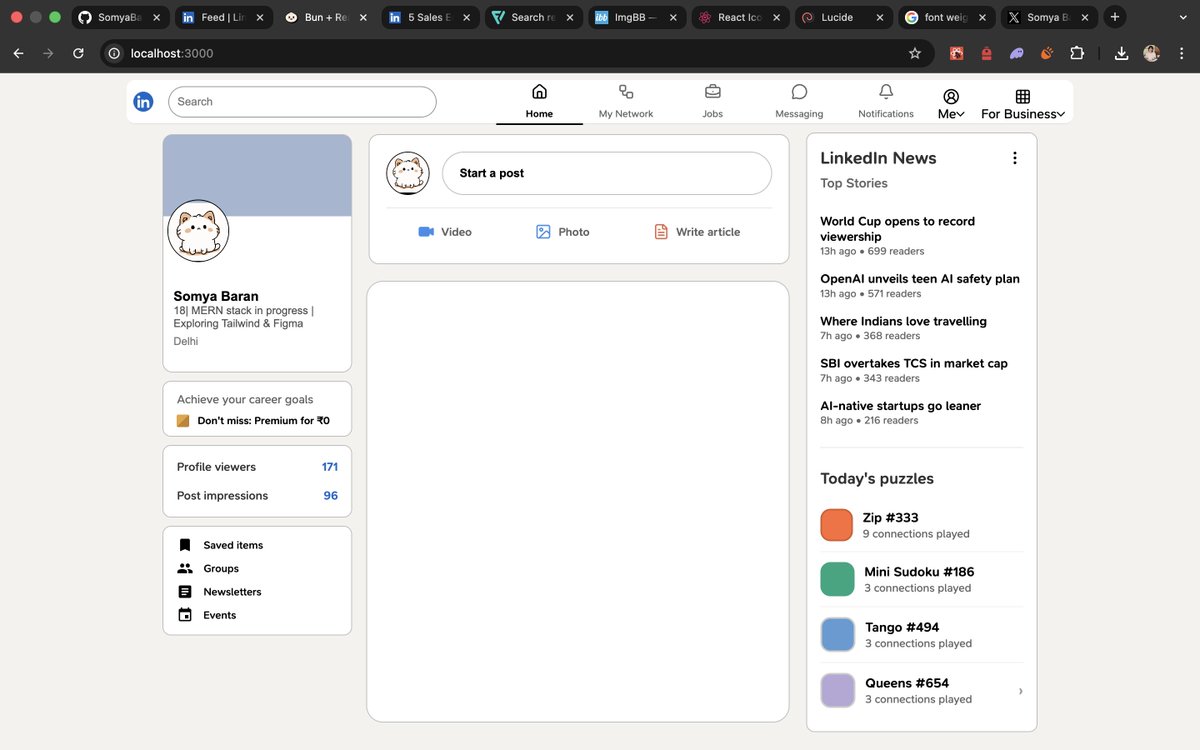Open the Notifications bell icon
This screenshot has width=1200, height=750.
pyautogui.click(x=886, y=92)
